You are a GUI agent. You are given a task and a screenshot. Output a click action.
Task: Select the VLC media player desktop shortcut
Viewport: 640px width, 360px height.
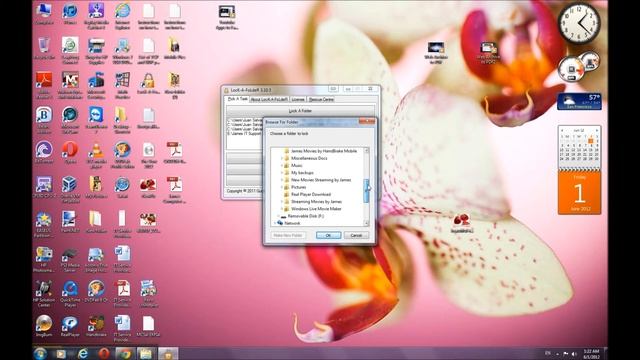click(96, 155)
